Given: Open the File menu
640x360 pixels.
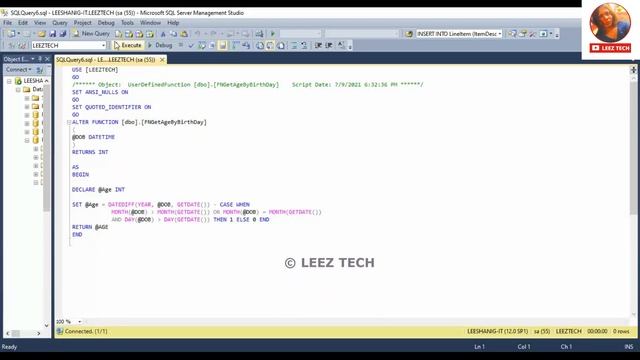Looking at the screenshot, I should click(7, 23).
